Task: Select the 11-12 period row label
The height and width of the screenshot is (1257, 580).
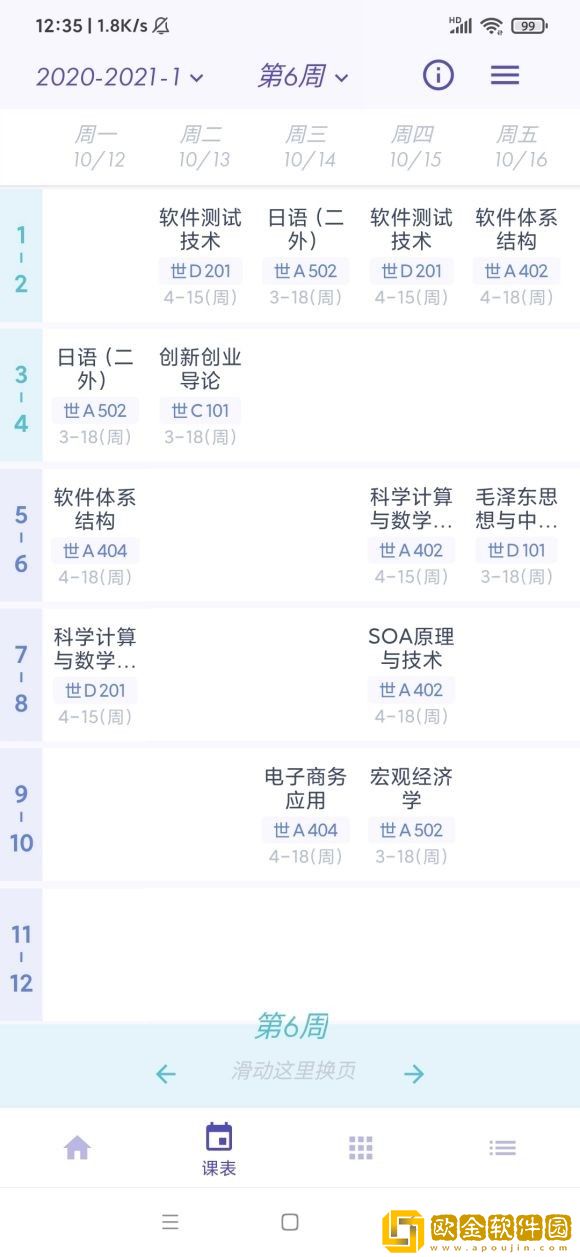Action: 21,958
